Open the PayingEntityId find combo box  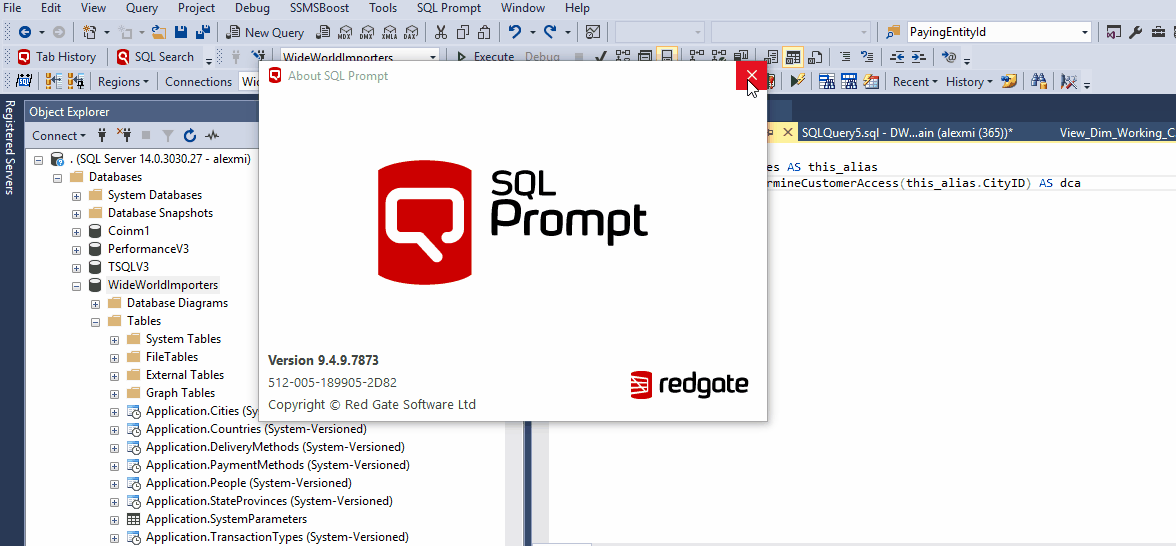click(996, 32)
